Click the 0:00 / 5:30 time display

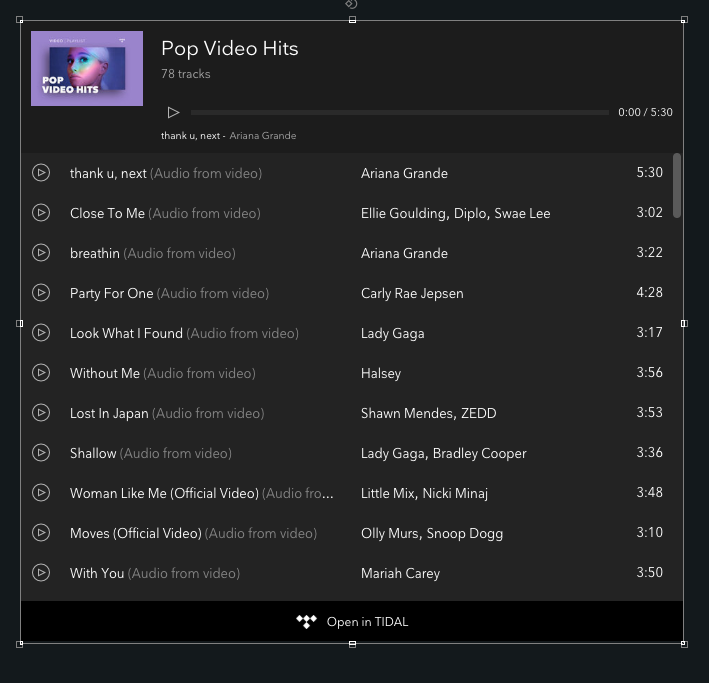(645, 112)
